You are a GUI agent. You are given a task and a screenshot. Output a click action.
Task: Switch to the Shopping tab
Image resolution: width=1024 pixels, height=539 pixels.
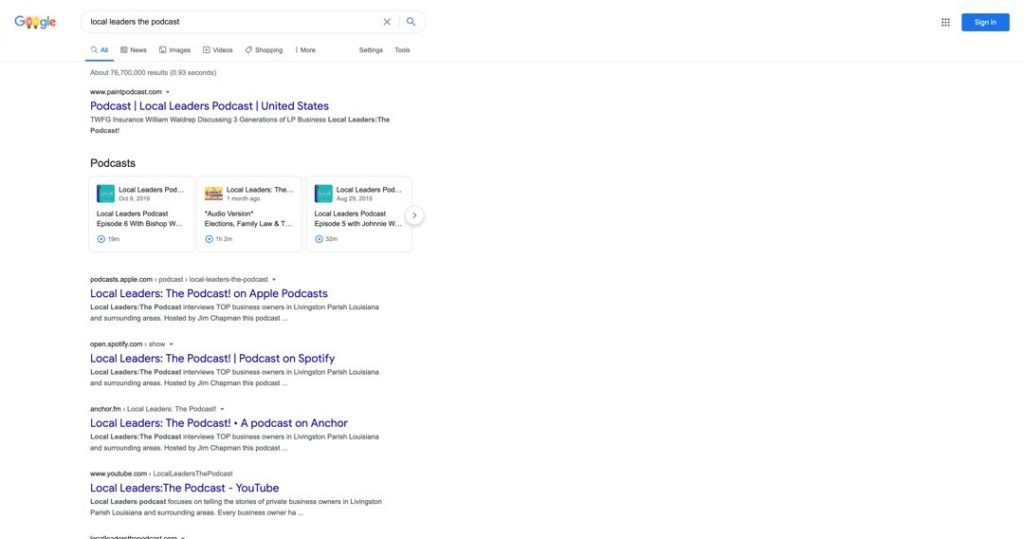tap(264, 50)
